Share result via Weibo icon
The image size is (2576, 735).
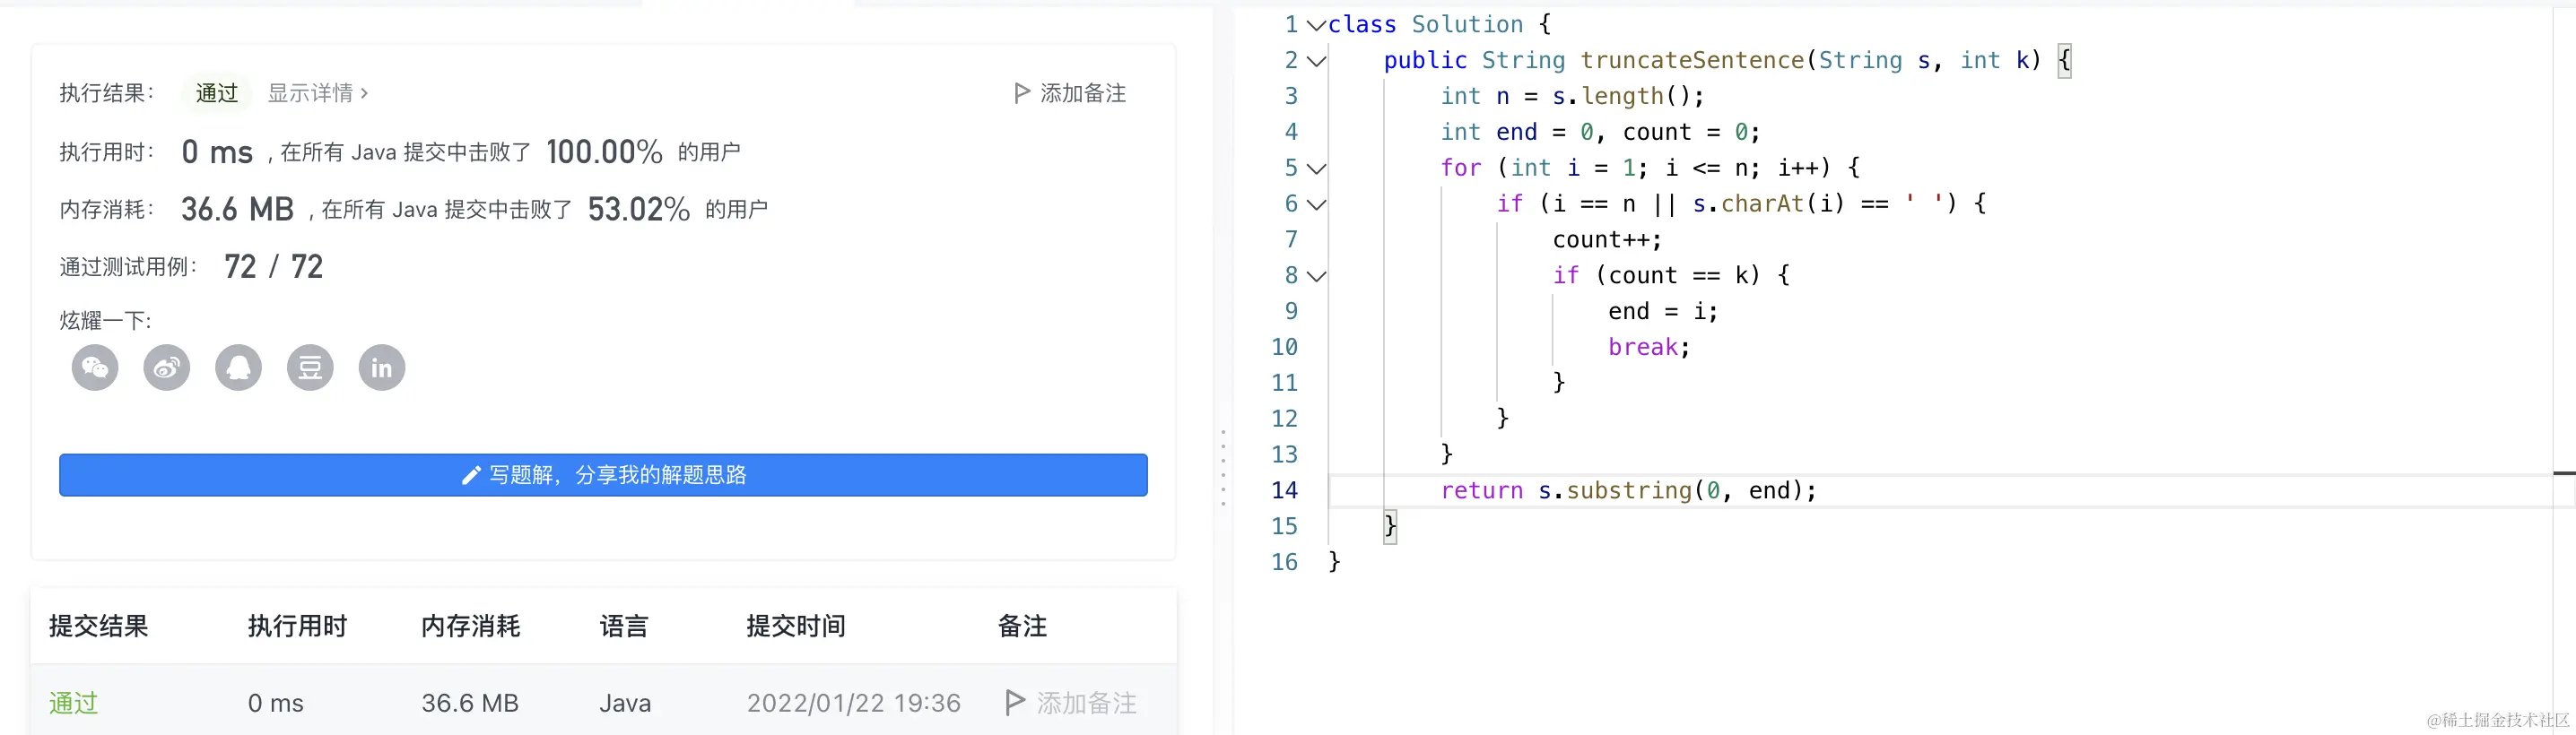click(167, 368)
